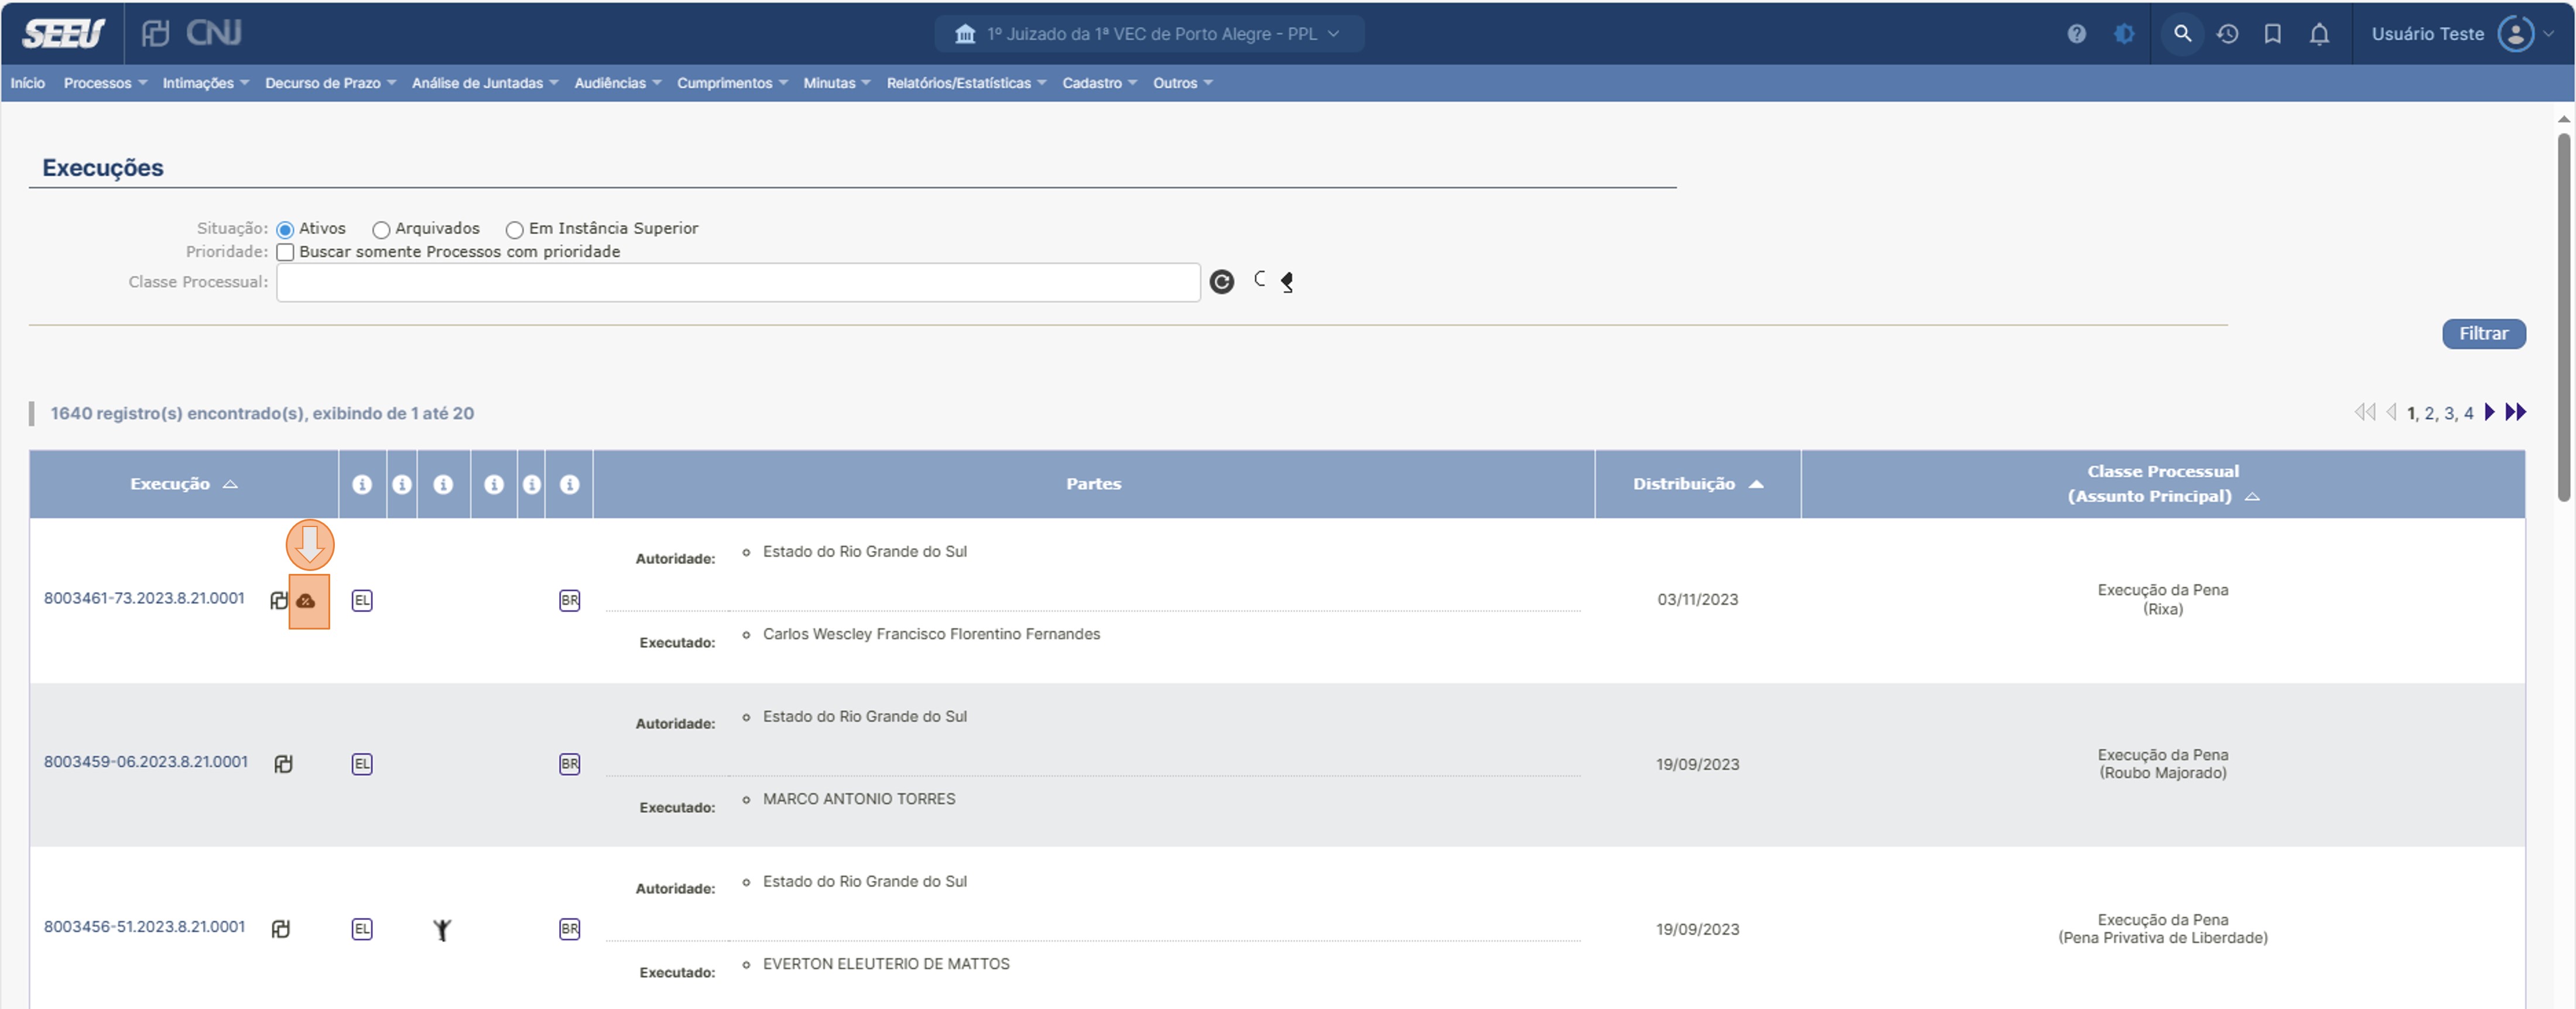Go to results page 3
The height and width of the screenshot is (1009, 2576).
click(2448, 413)
